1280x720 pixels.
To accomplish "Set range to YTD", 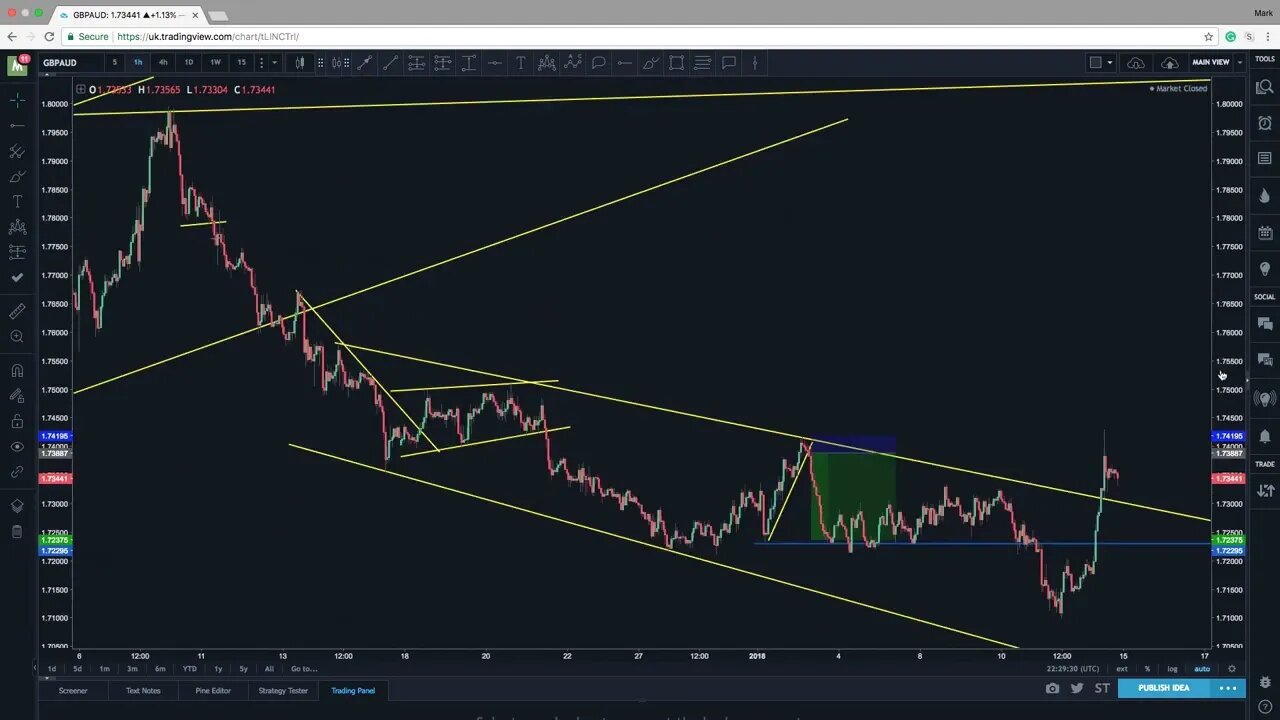I will pos(189,669).
